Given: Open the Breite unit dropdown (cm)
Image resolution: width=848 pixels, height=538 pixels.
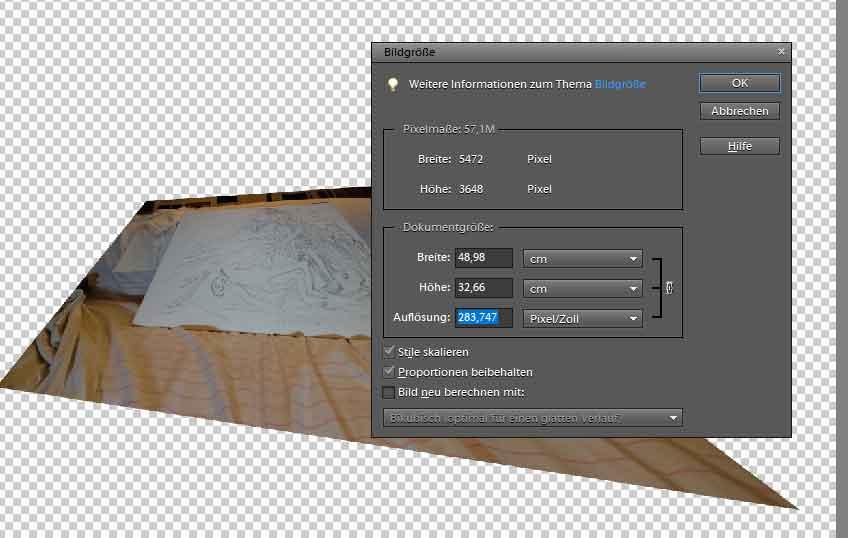Looking at the screenshot, I should point(583,259).
